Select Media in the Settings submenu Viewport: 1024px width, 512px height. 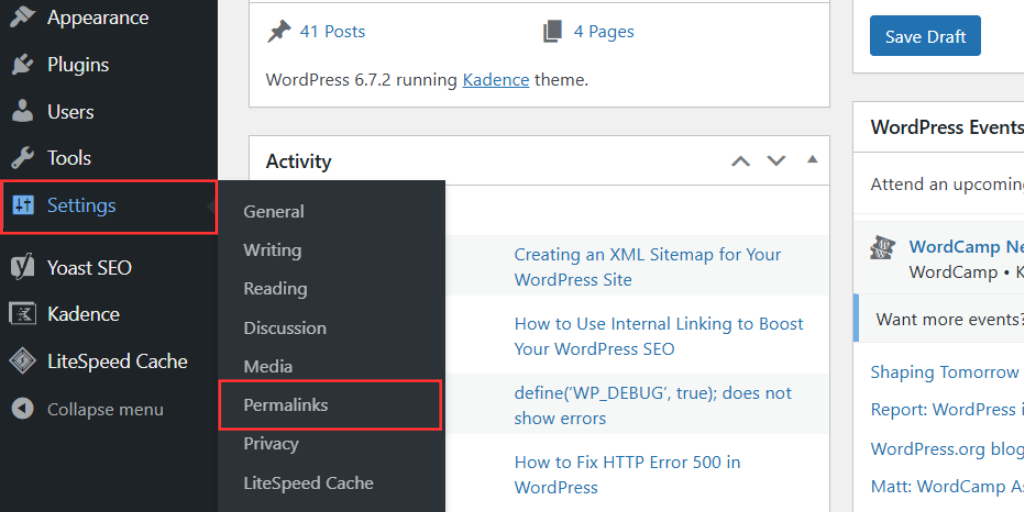point(268,366)
